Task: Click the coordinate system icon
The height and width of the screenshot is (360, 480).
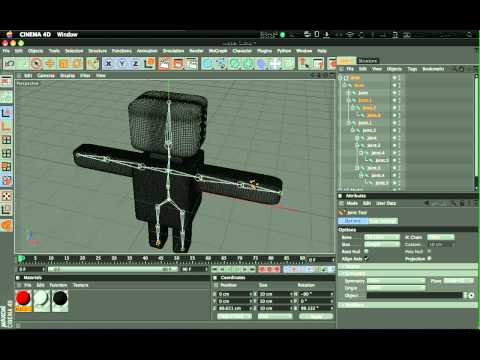Action: 149,63
